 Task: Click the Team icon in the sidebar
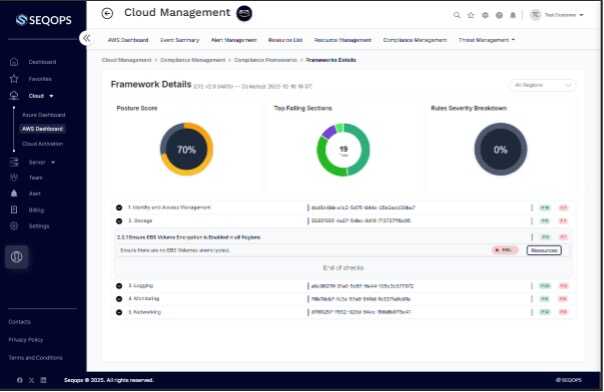click(14, 178)
